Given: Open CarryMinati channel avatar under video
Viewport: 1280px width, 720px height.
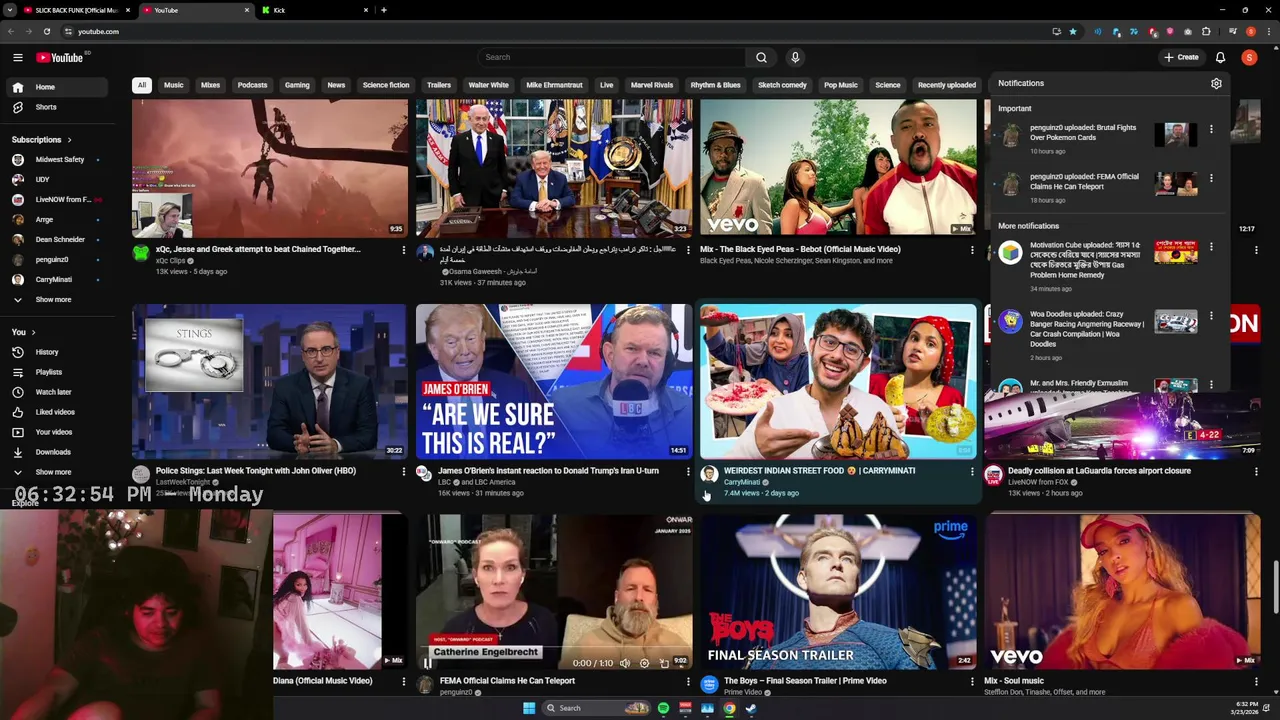Looking at the screenshot, I should [709, 474].
